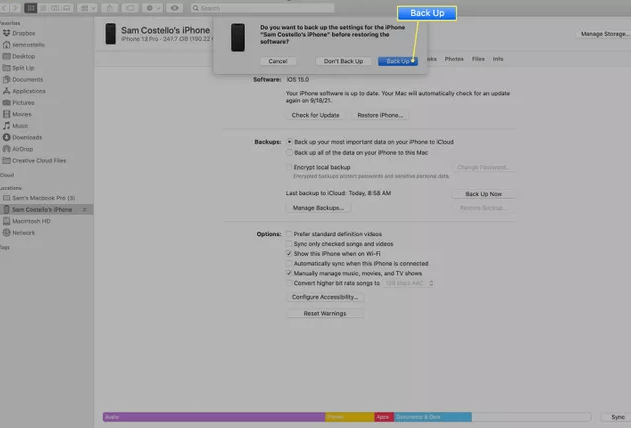The image size is (631, 428).
Task: Click the Sync button
Action: pos(618,417)
